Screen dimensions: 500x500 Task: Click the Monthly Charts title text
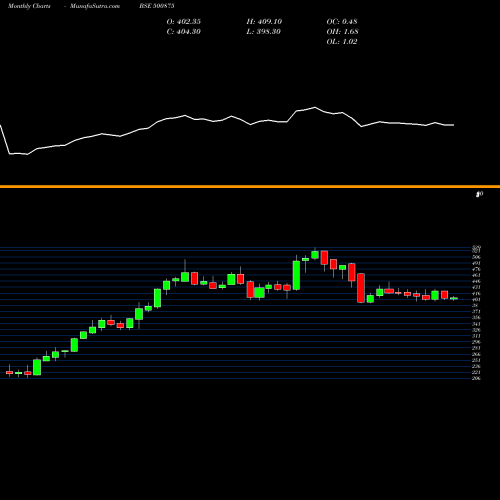(29, 6)
